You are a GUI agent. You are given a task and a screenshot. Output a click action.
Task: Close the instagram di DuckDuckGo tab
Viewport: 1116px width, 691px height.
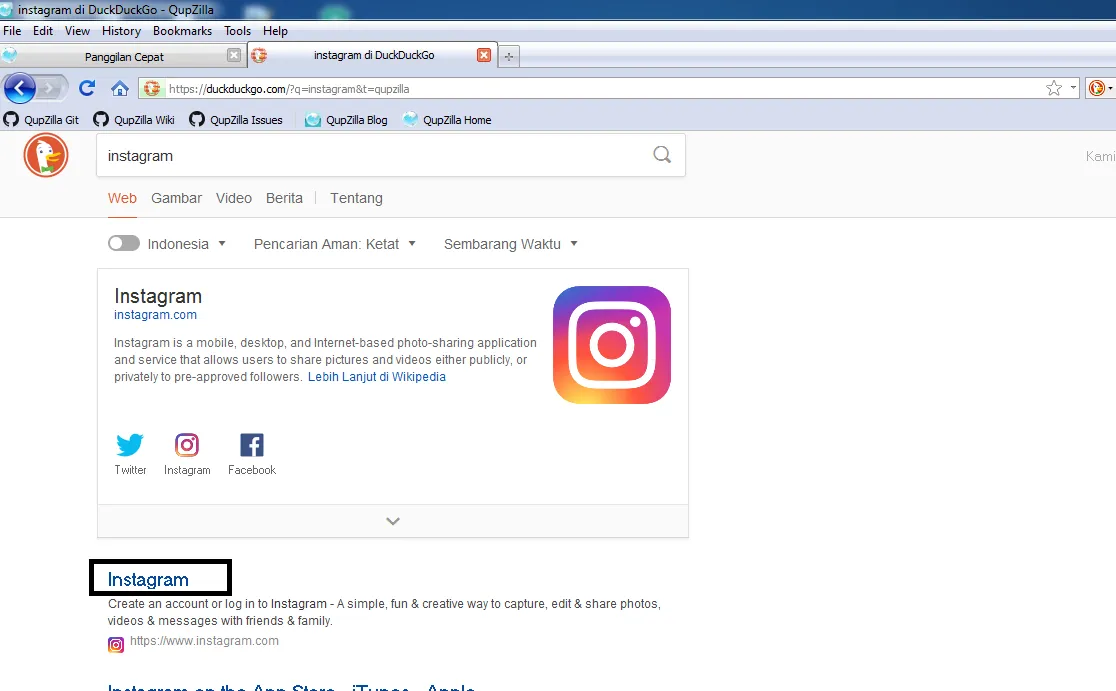[484, 56]
